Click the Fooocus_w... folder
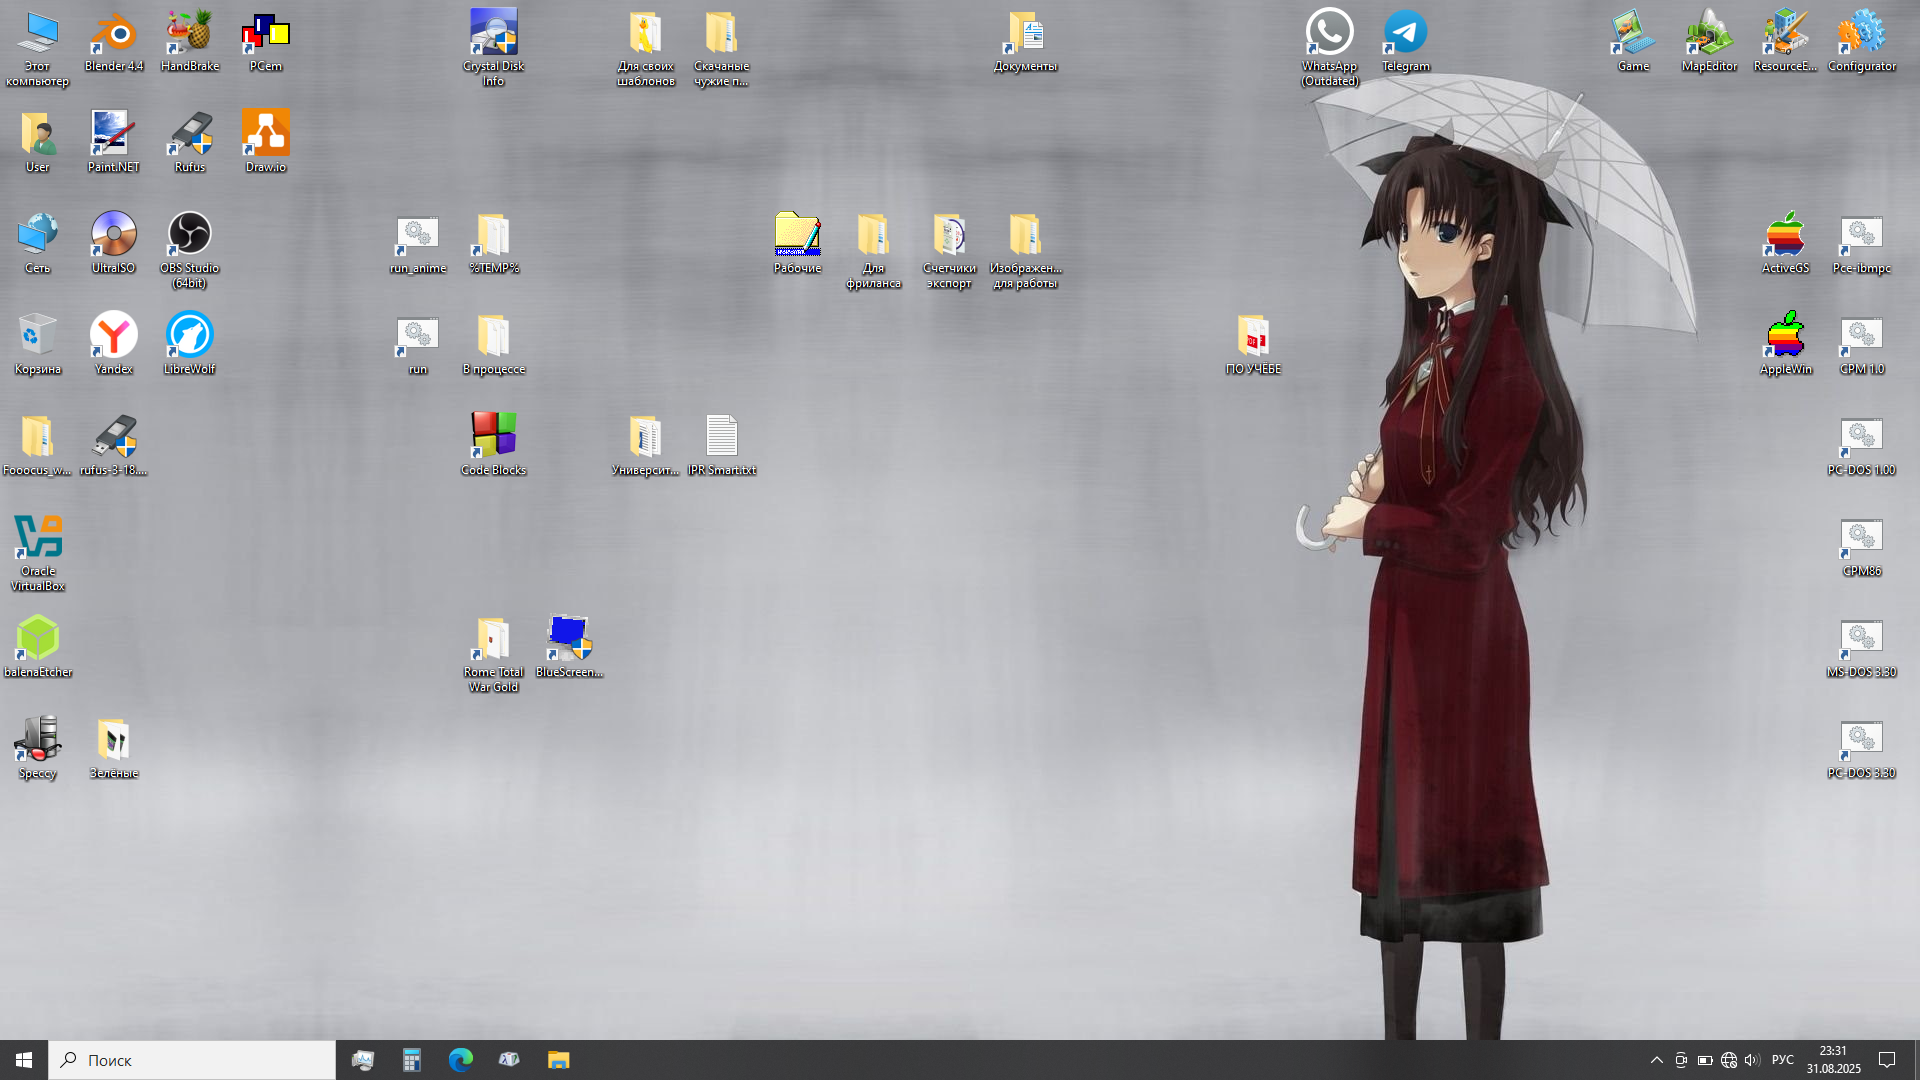Screen dimensions: 1920x1080 click(x=38, y=445)
